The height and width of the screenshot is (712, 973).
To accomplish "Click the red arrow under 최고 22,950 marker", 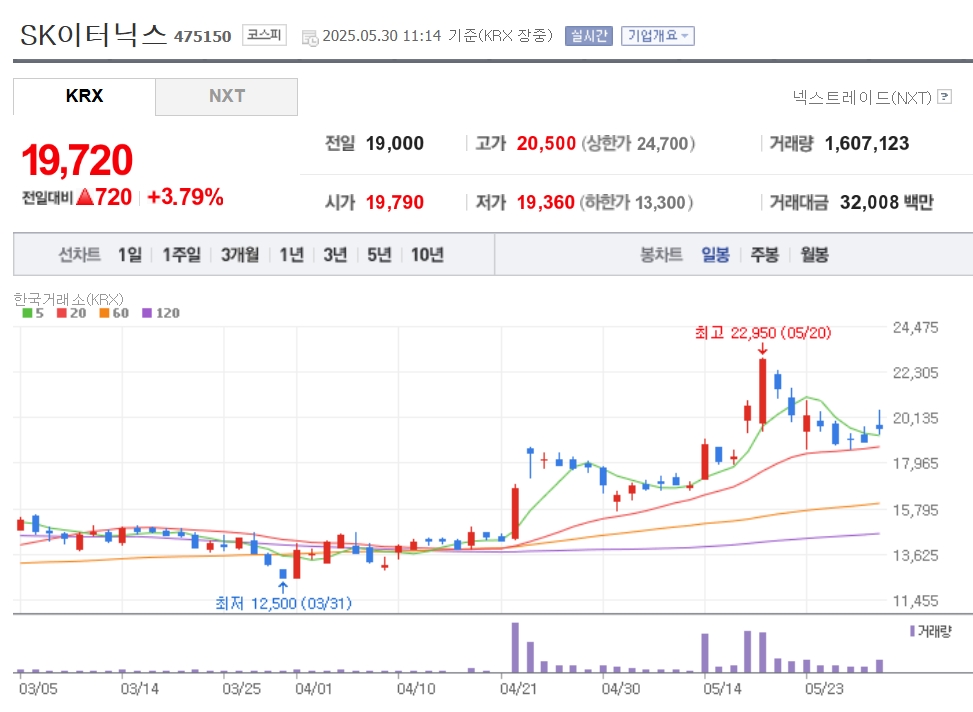I will (762, 349).
